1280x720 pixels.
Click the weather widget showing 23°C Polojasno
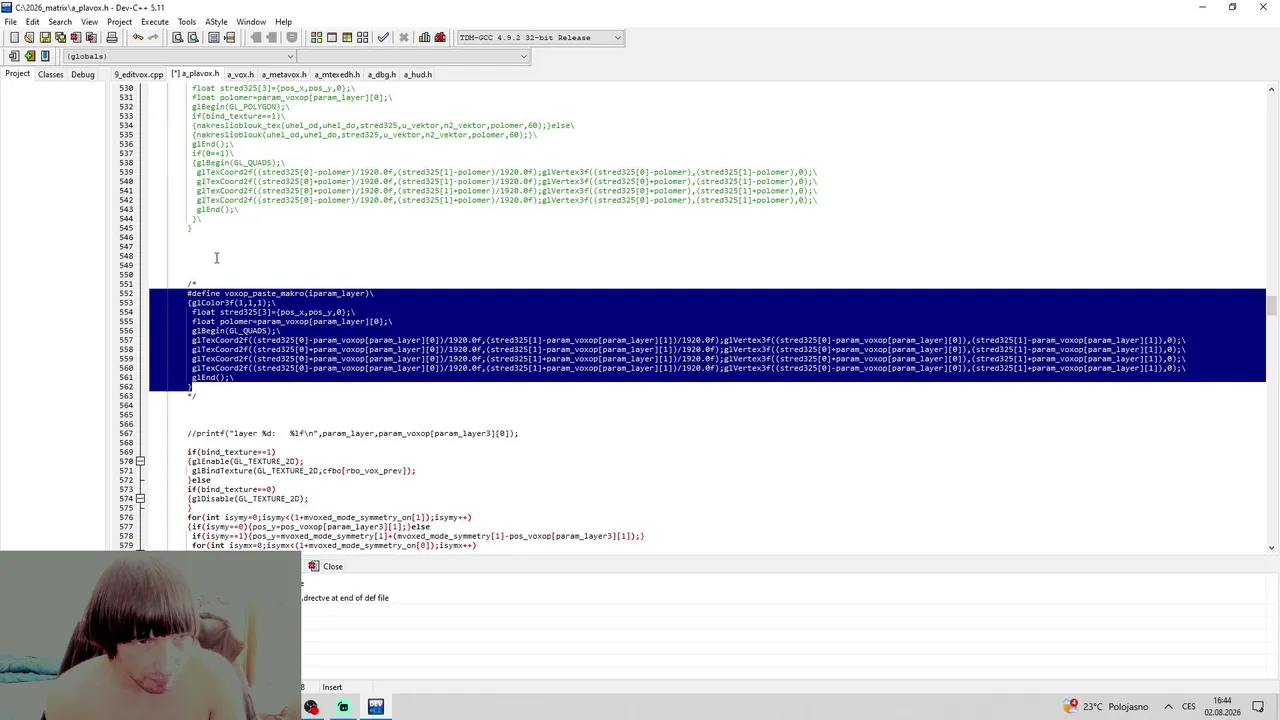click(1106, 707)
